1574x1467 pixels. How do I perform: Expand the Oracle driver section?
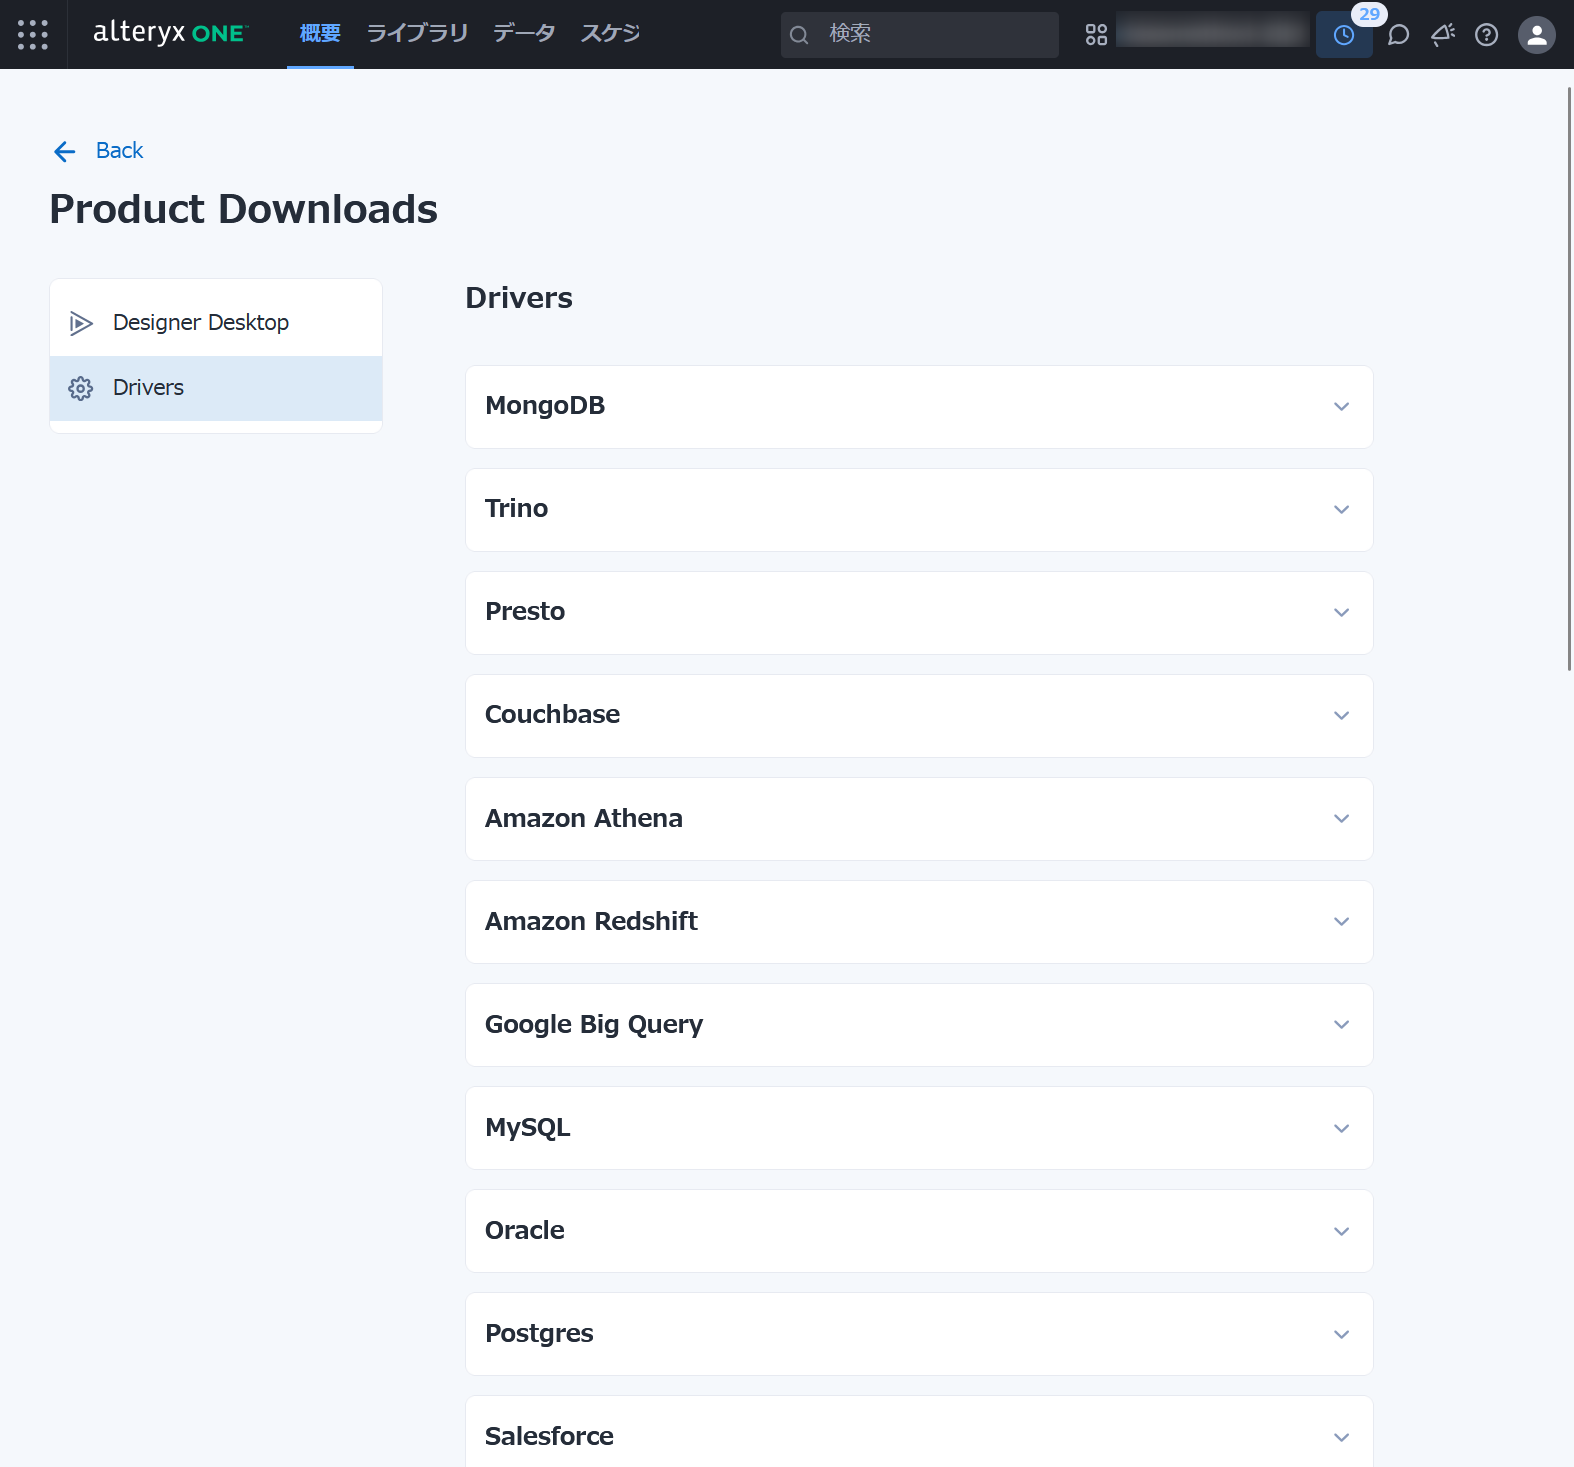pyautogui.click(x=919, y=1231)
